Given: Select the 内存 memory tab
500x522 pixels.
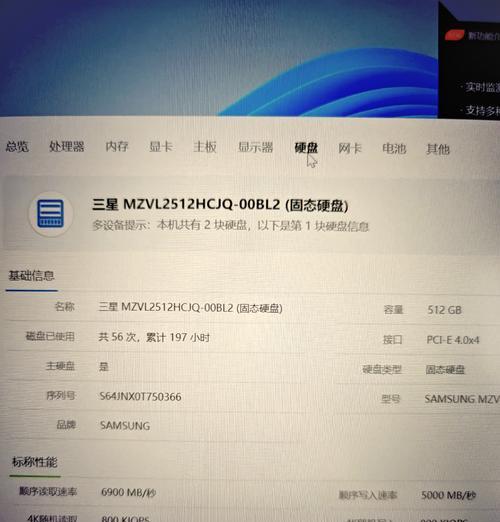Looking at the screenshot, I should [117, 146].
